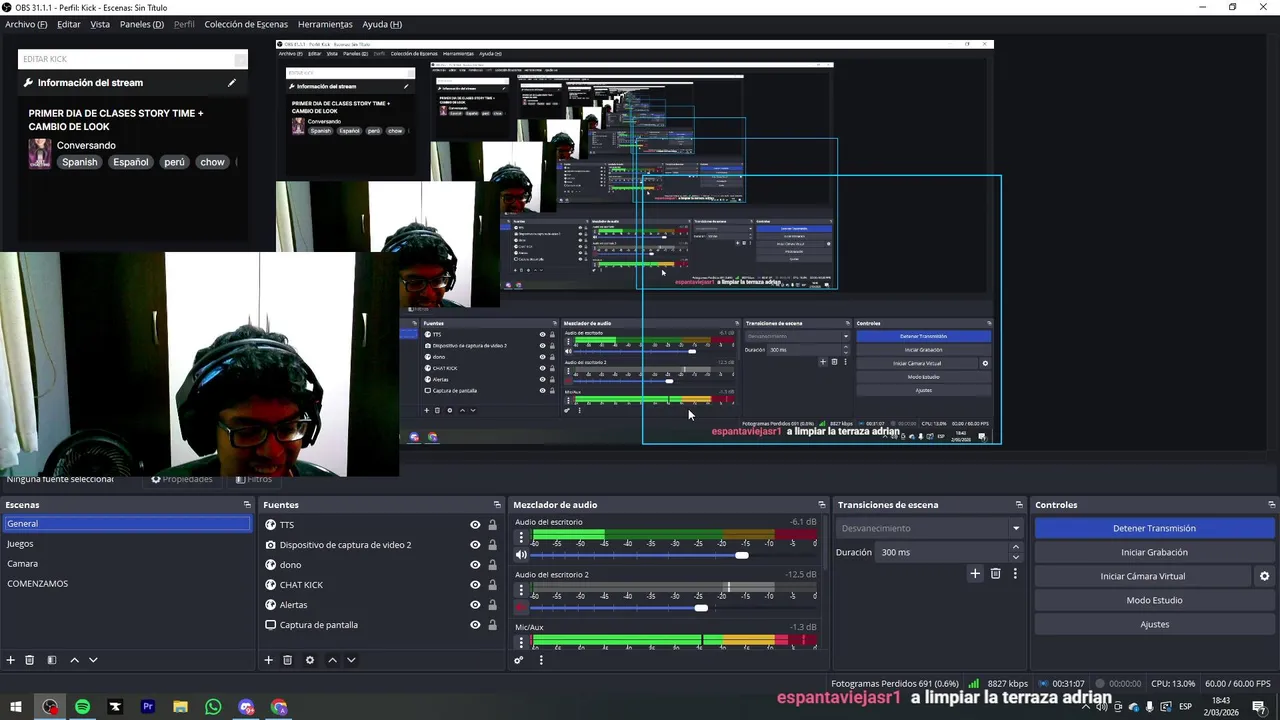
Task: Open Desvanecimiento transition dropdown
Action: [1016, 528]
